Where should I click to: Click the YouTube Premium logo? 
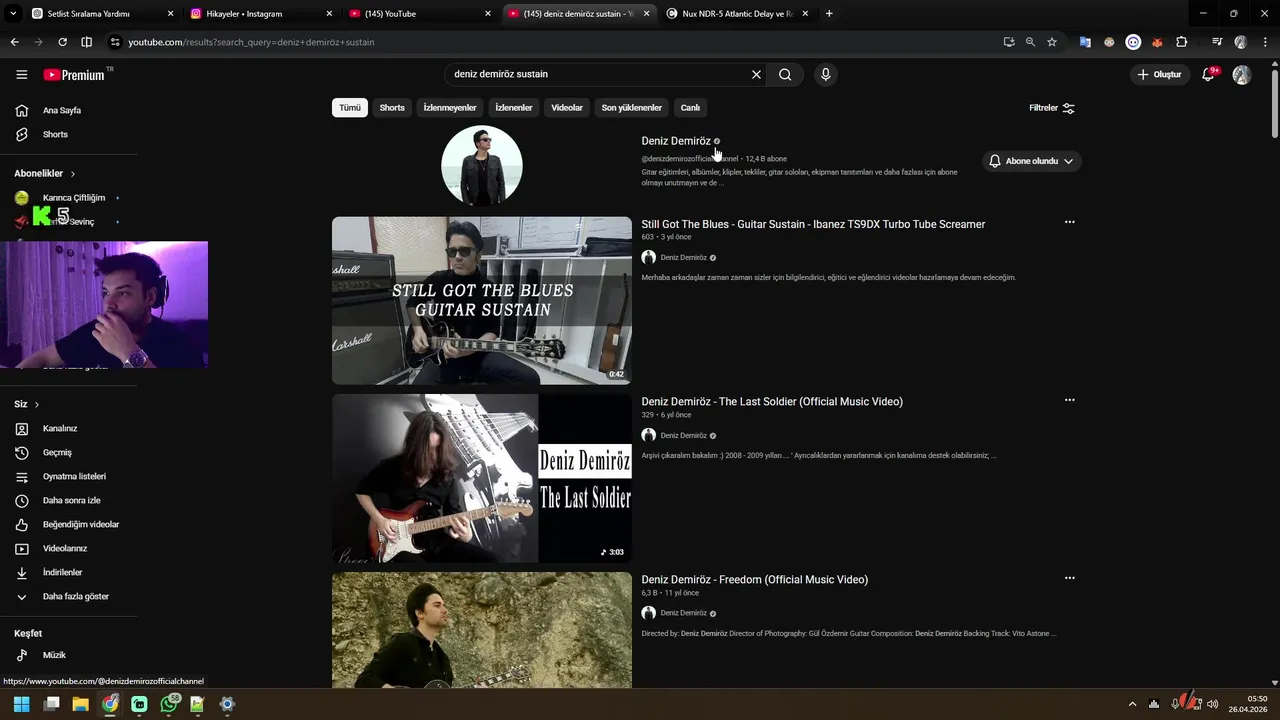click(x=74, y=74)
